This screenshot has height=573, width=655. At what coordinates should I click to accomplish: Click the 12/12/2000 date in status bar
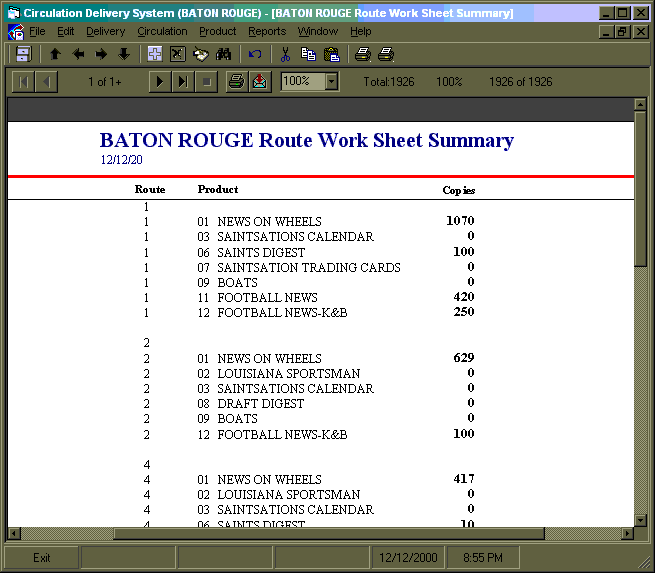click(408, 558)
